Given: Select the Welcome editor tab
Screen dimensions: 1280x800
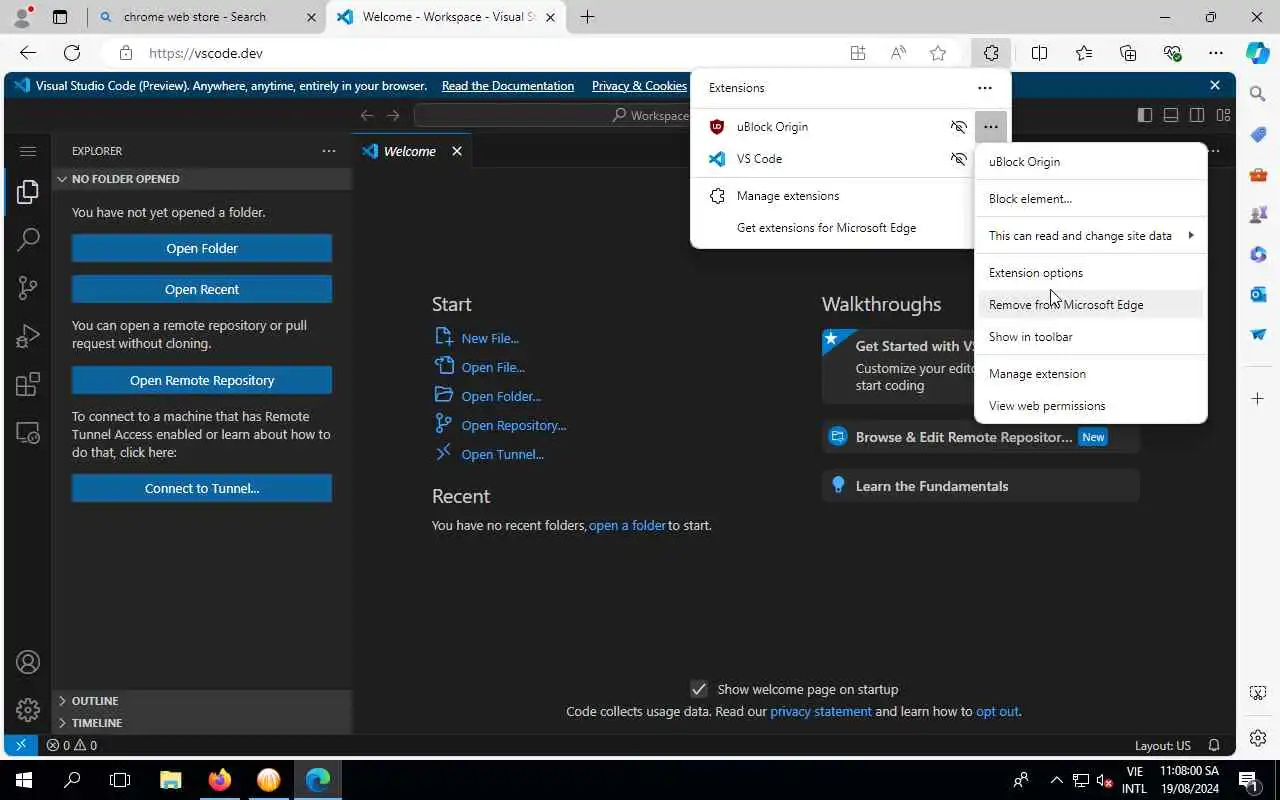Looking at the screenshot, I should tap(409, 151).
